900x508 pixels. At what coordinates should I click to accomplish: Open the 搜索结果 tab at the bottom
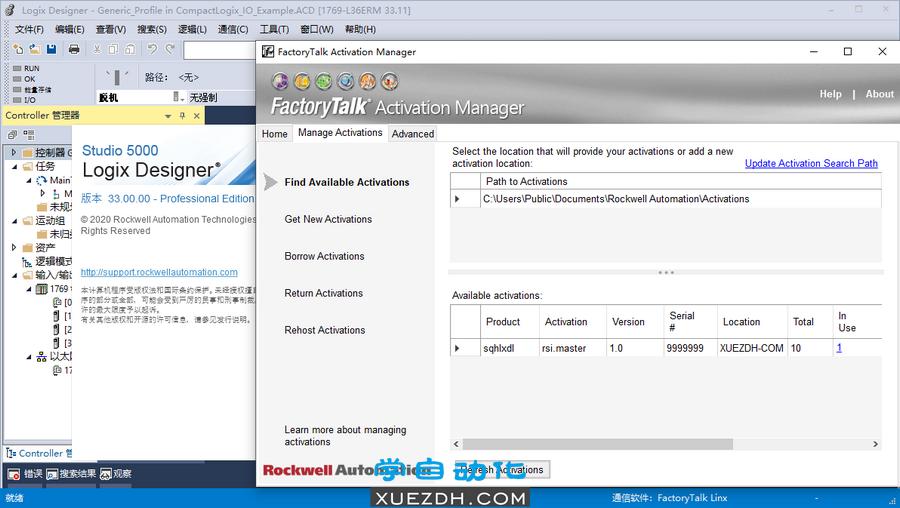[71, 474]
